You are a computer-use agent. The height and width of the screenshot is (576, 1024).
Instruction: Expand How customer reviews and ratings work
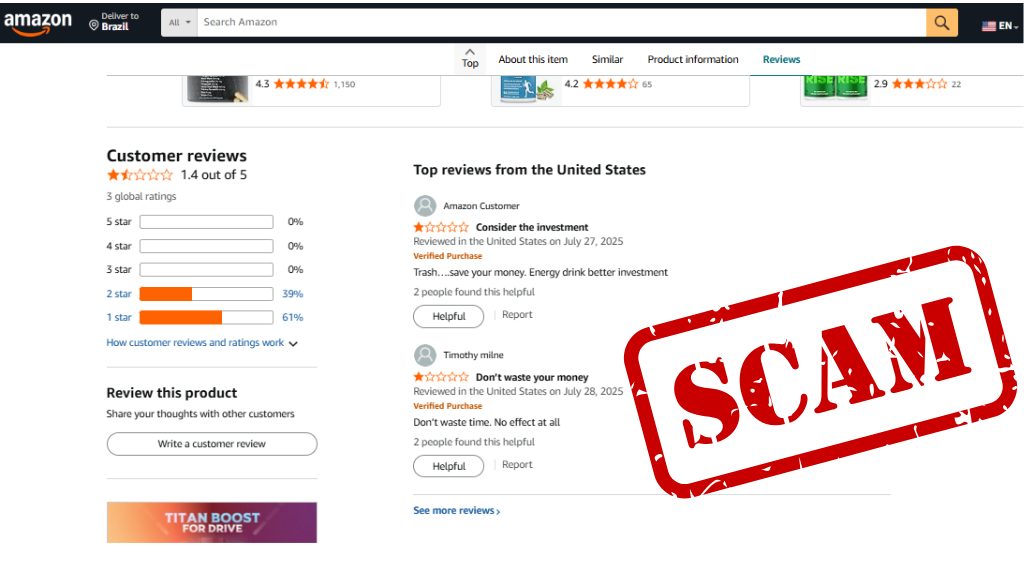pyautogui.click(x=202, y=343)
